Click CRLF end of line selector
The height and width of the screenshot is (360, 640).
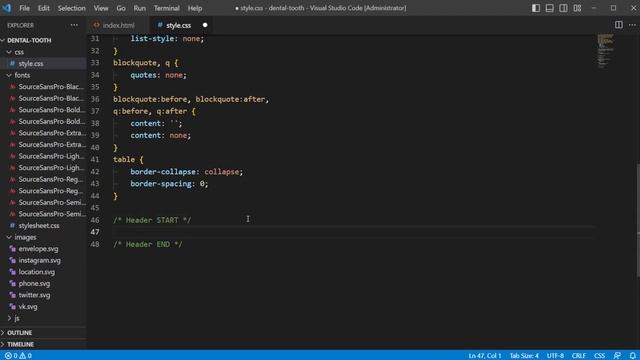(x=579, y=356)
